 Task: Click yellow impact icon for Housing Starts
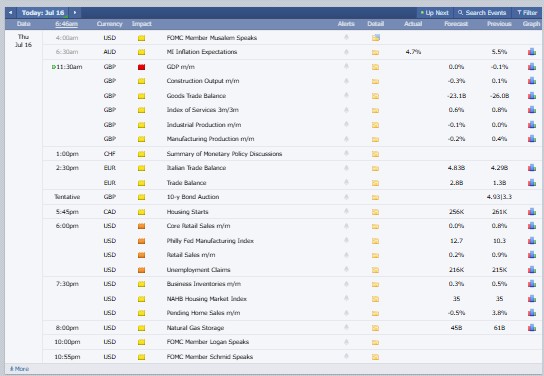(x=141, y=212)
